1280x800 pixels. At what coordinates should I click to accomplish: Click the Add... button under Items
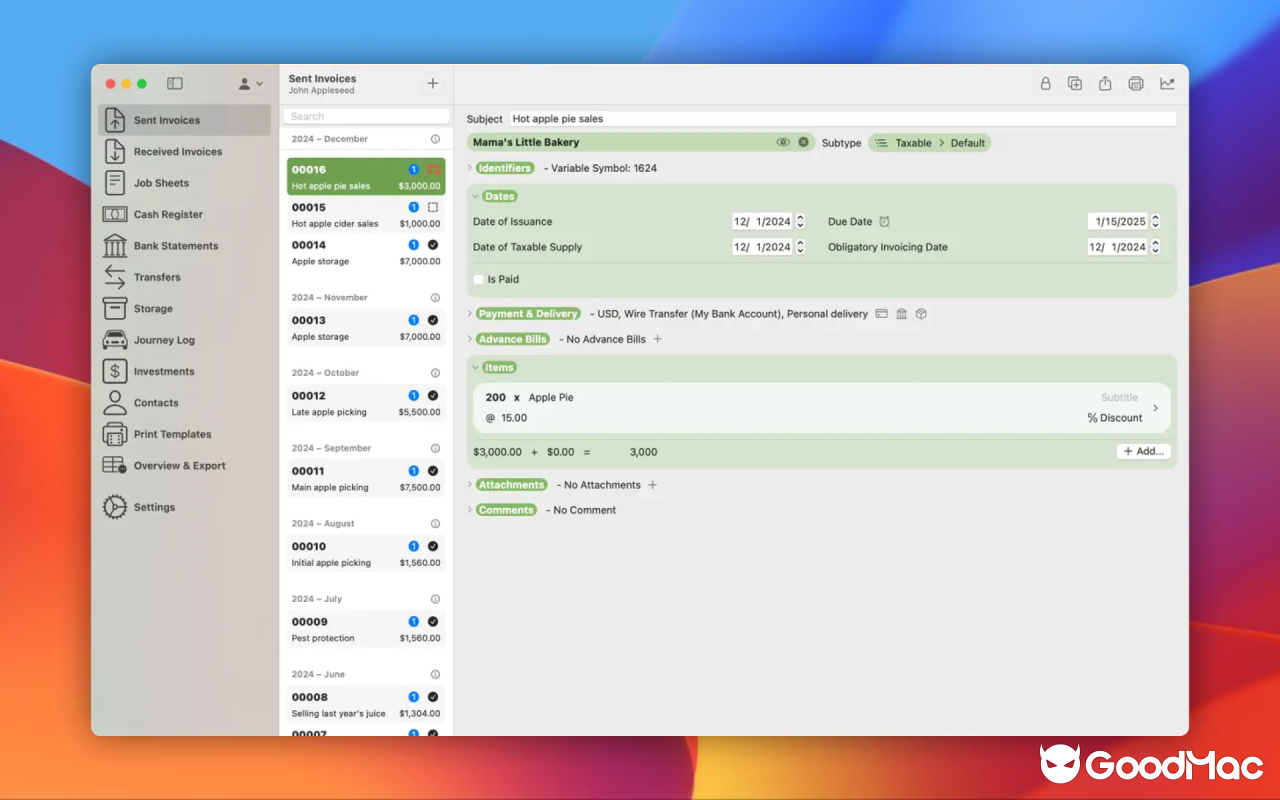1142,451
